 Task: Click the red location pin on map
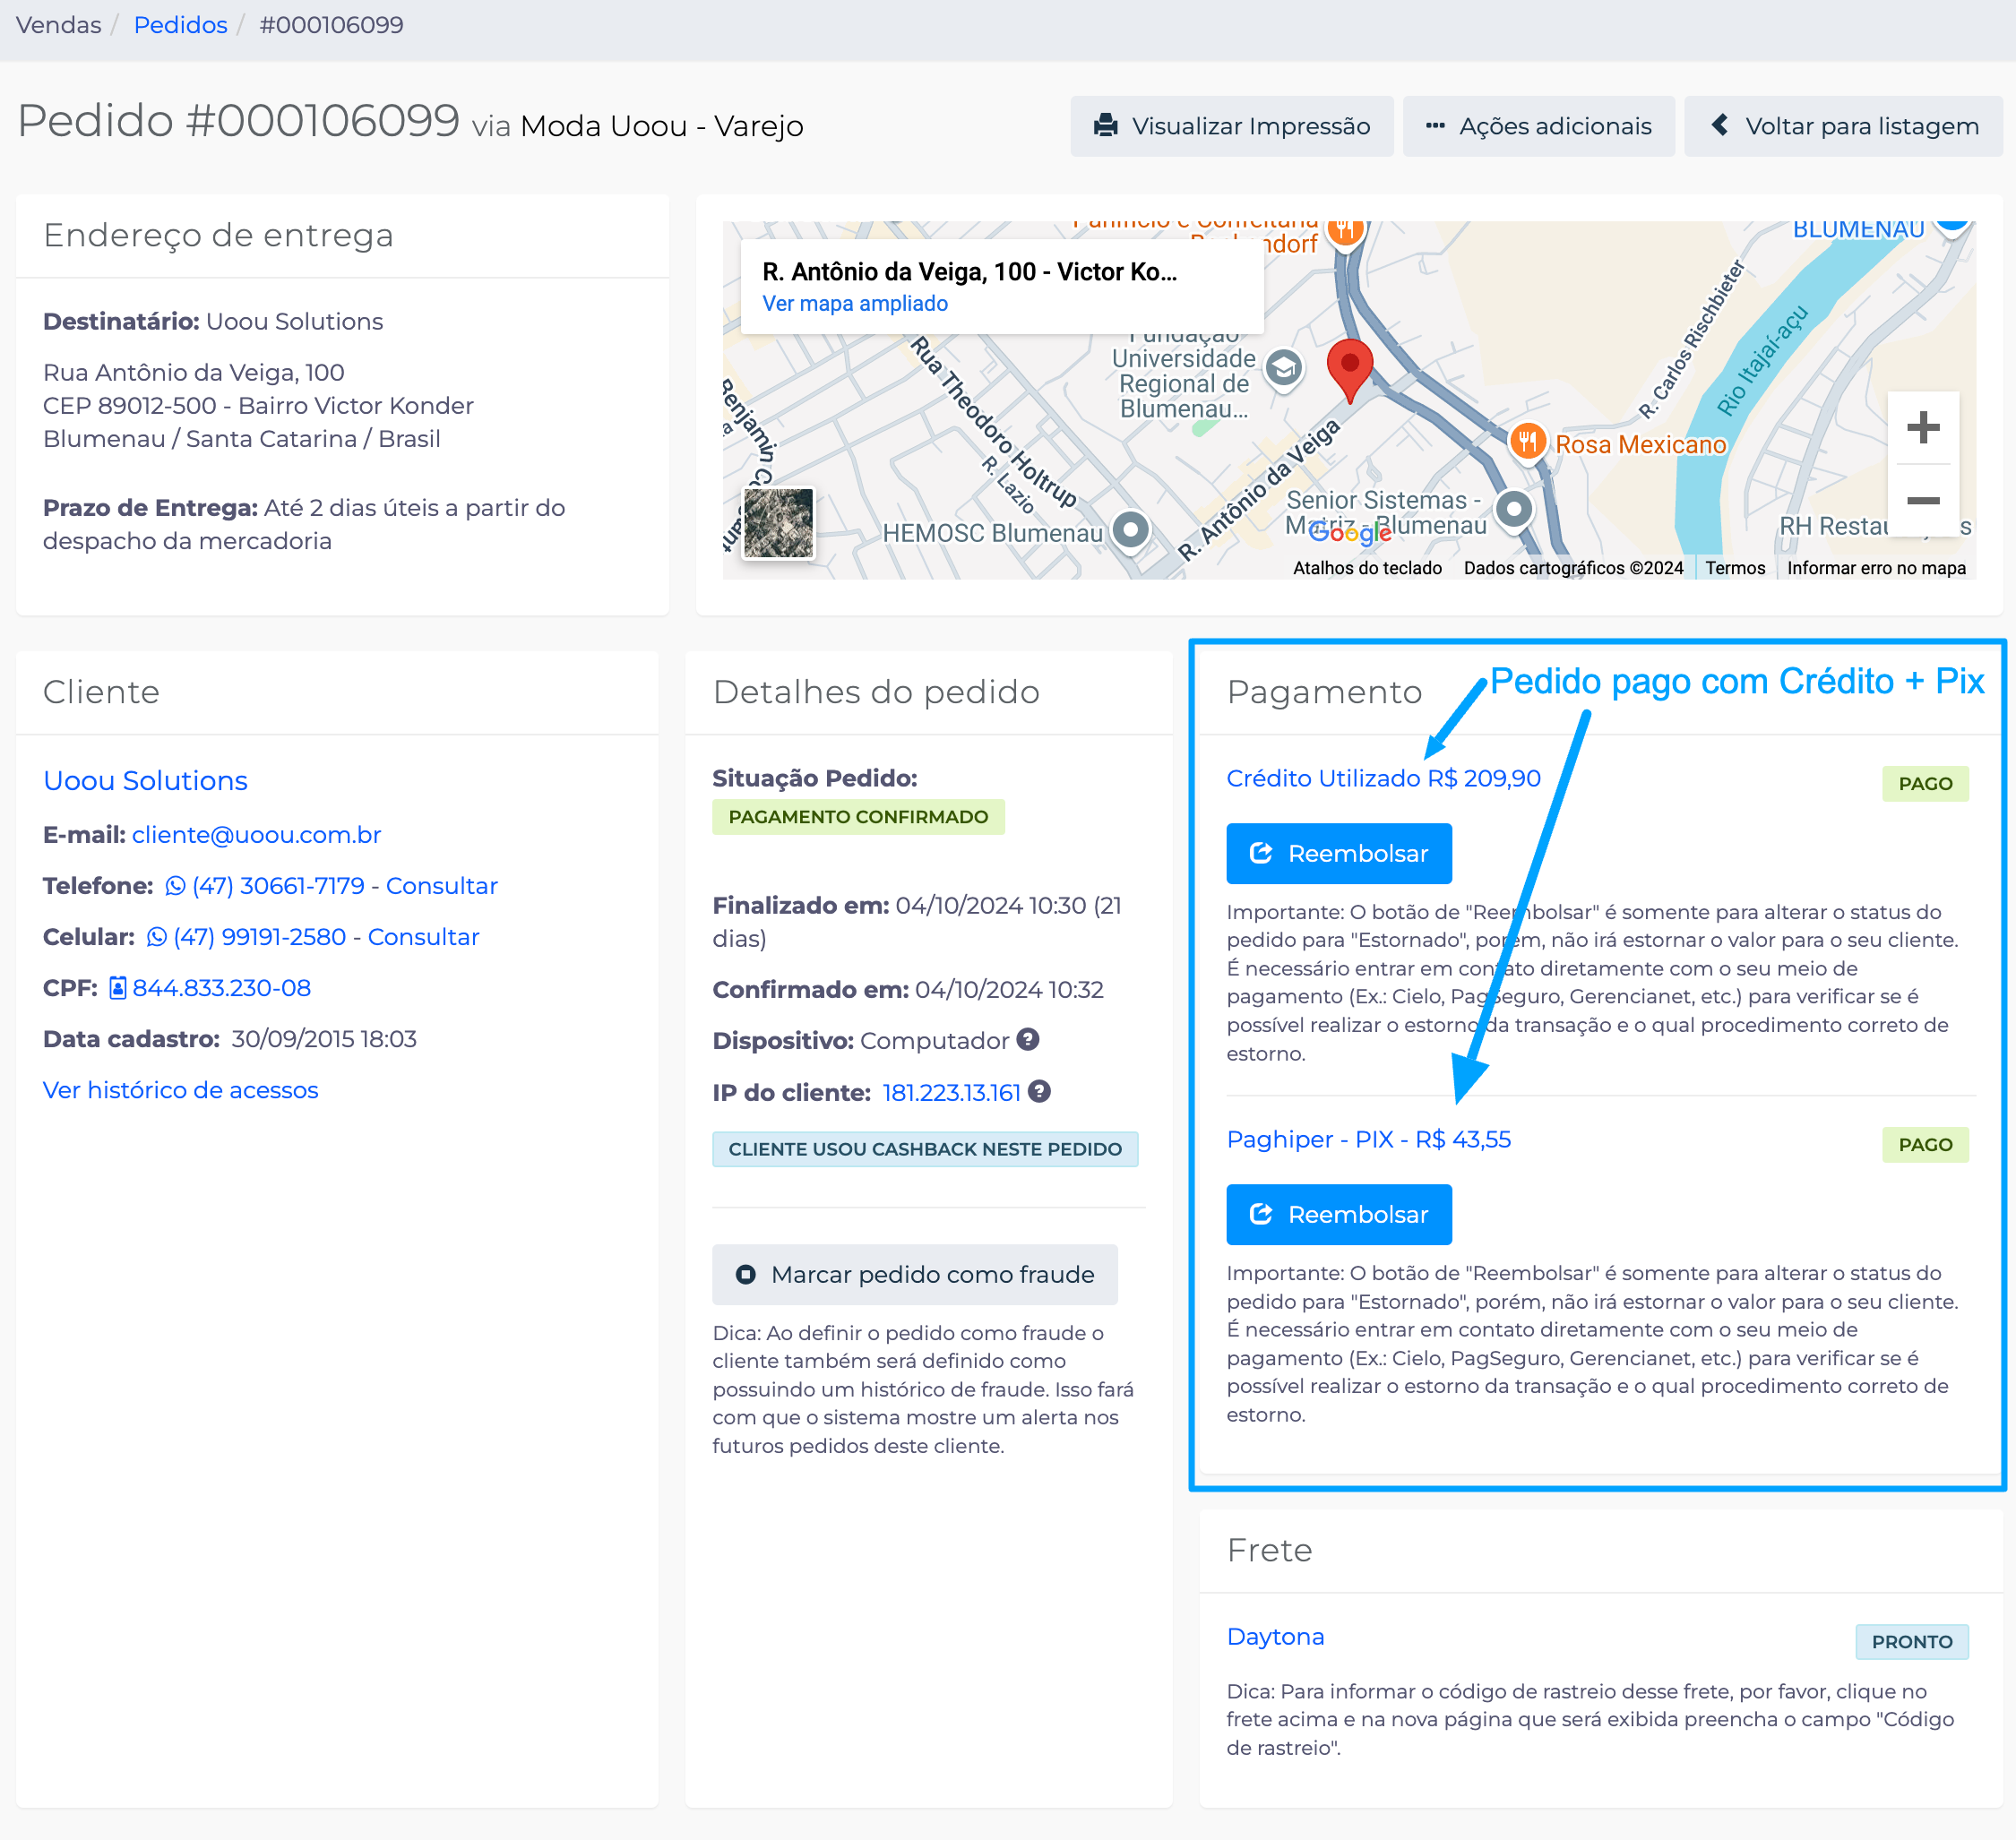coord(1349,368)
